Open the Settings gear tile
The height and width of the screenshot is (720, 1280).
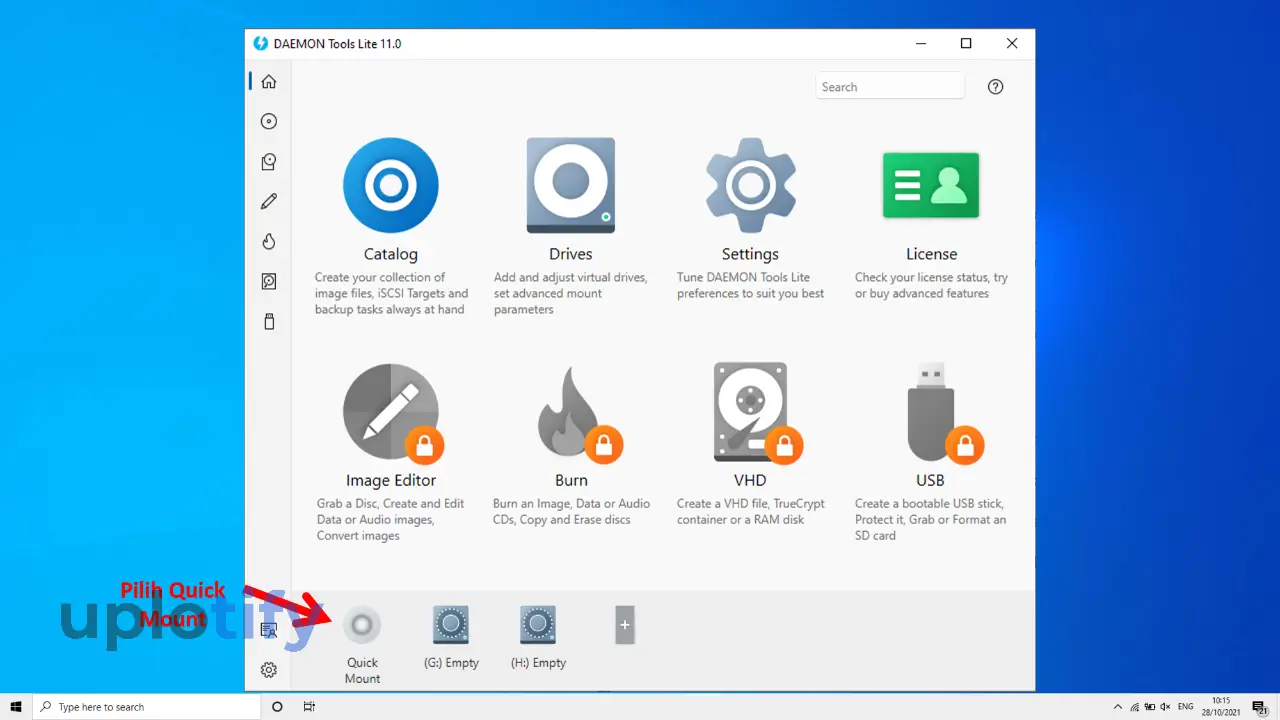[750, 186]
